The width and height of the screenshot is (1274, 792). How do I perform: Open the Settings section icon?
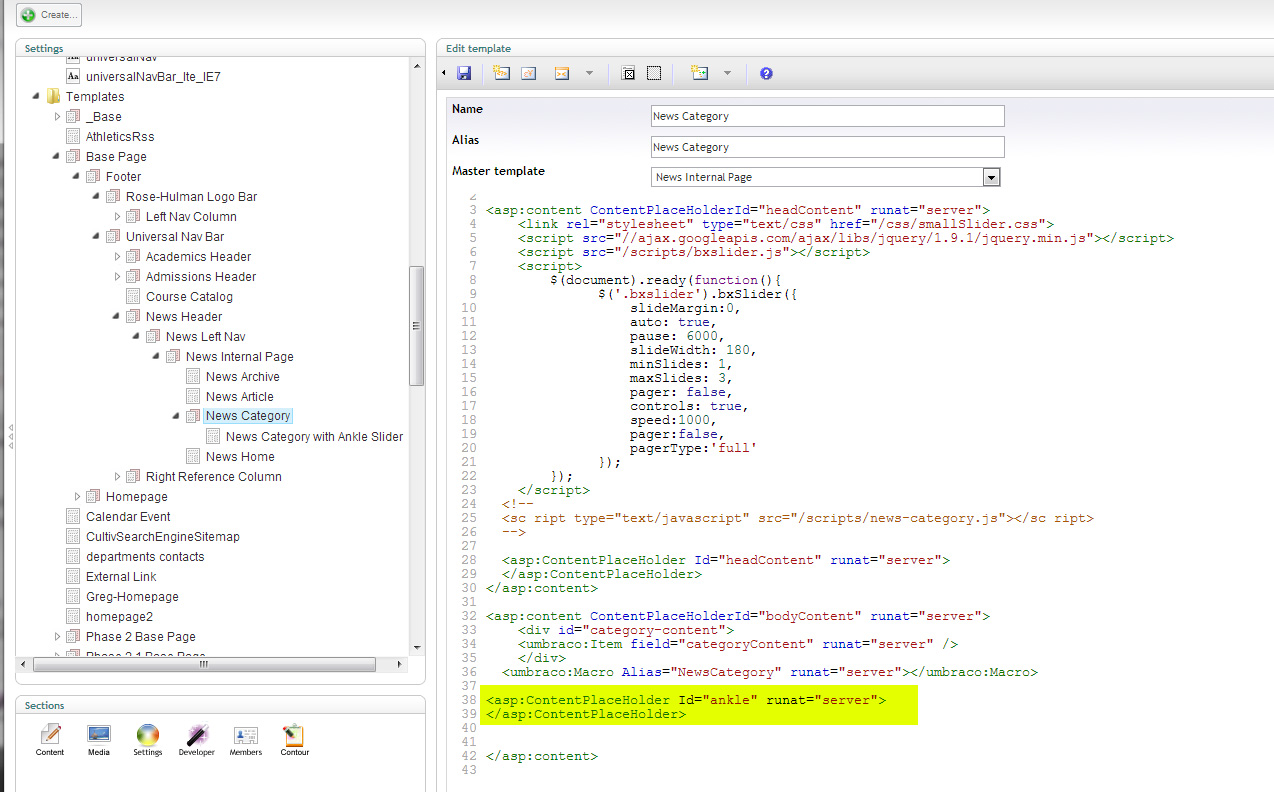(x=148, y=740)
